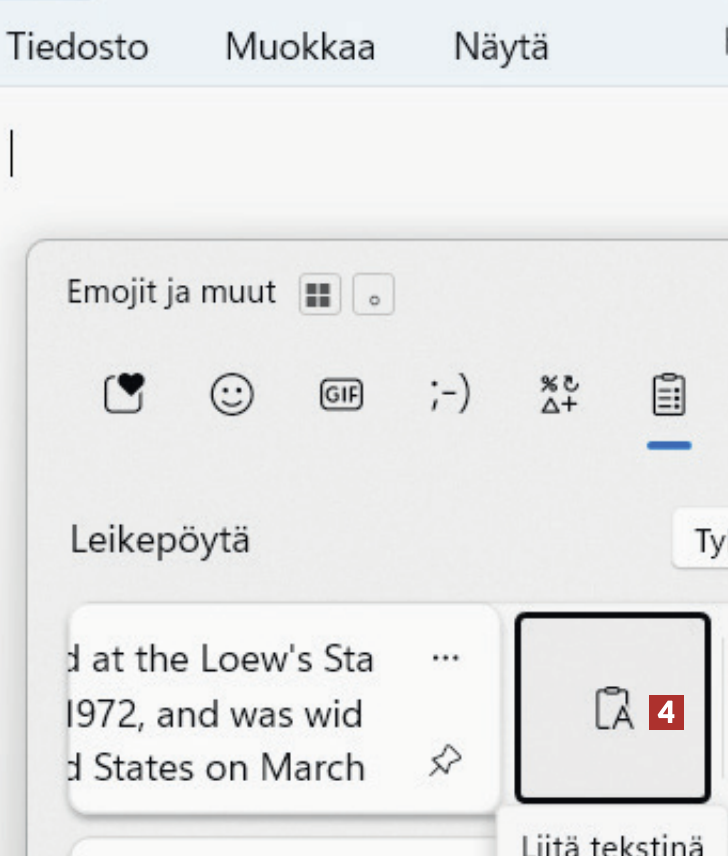This screenshot has height=856, width=728.
Task: Expand the three-dot options on clipboard item
Action: pyautogui.click(x=445, y=658)
